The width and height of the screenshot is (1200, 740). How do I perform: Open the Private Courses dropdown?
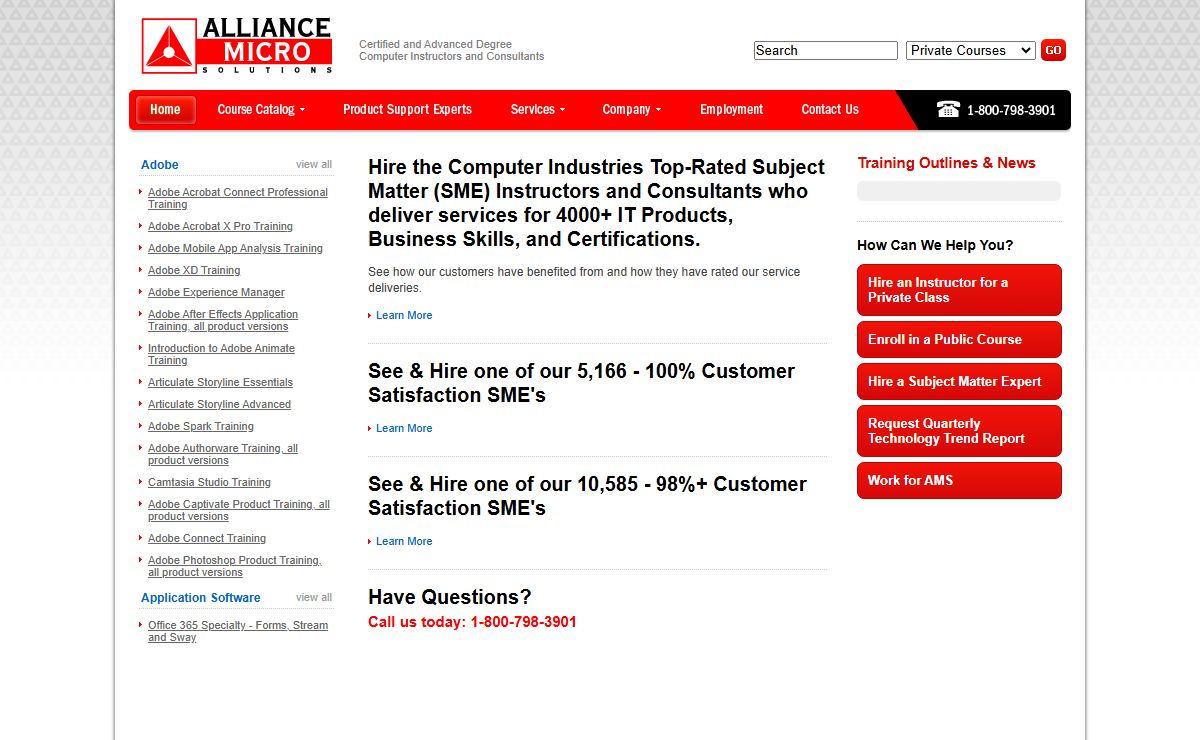pos(971,50)
